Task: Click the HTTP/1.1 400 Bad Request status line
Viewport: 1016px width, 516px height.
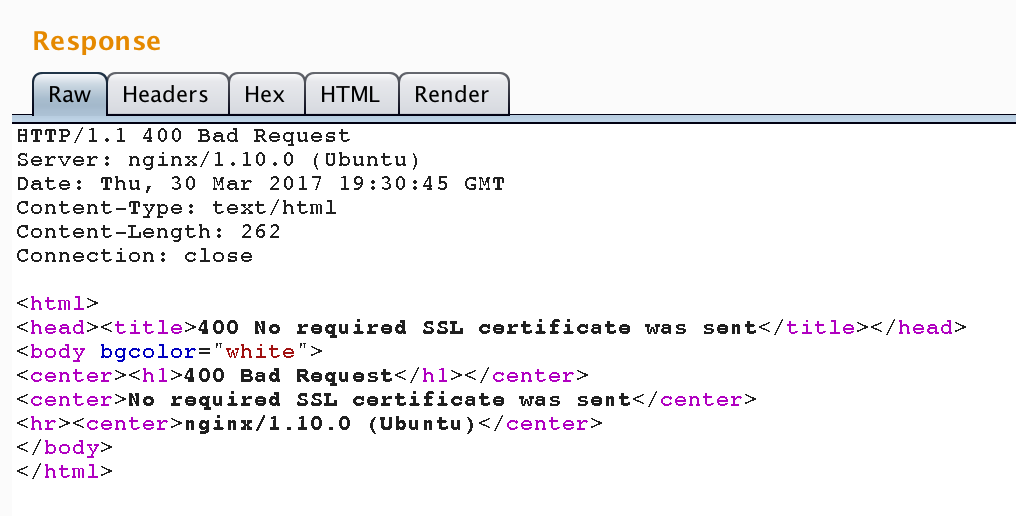Action: point(183,136)
